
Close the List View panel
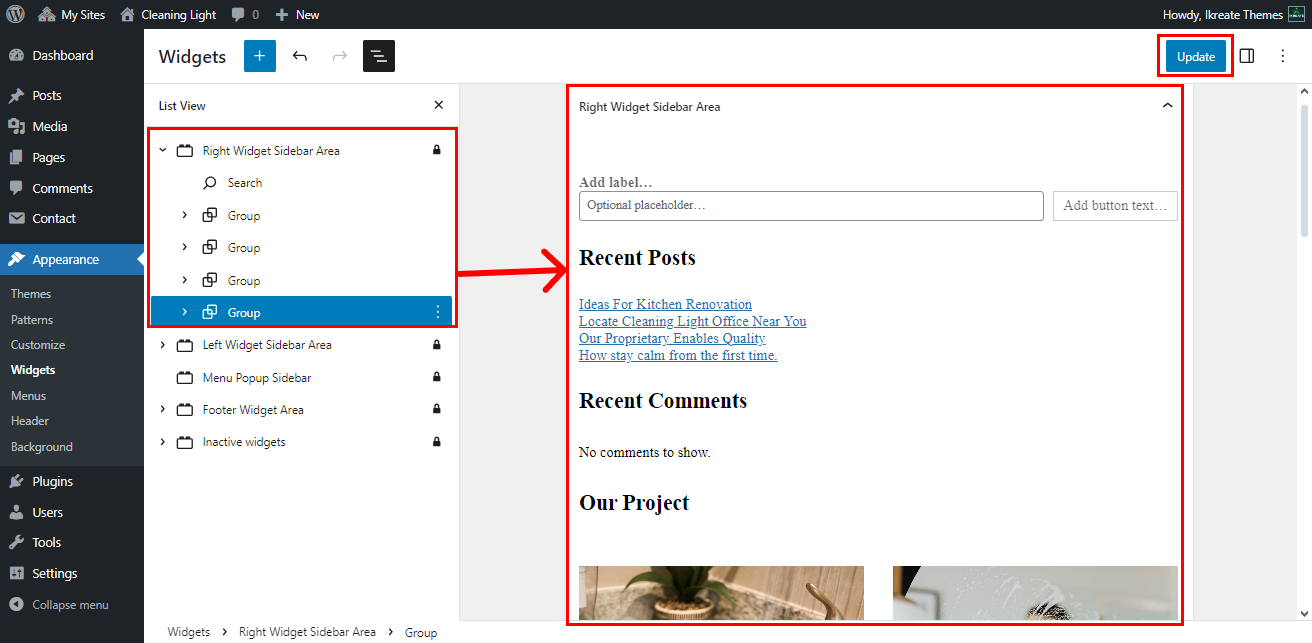tap(438, 105)
